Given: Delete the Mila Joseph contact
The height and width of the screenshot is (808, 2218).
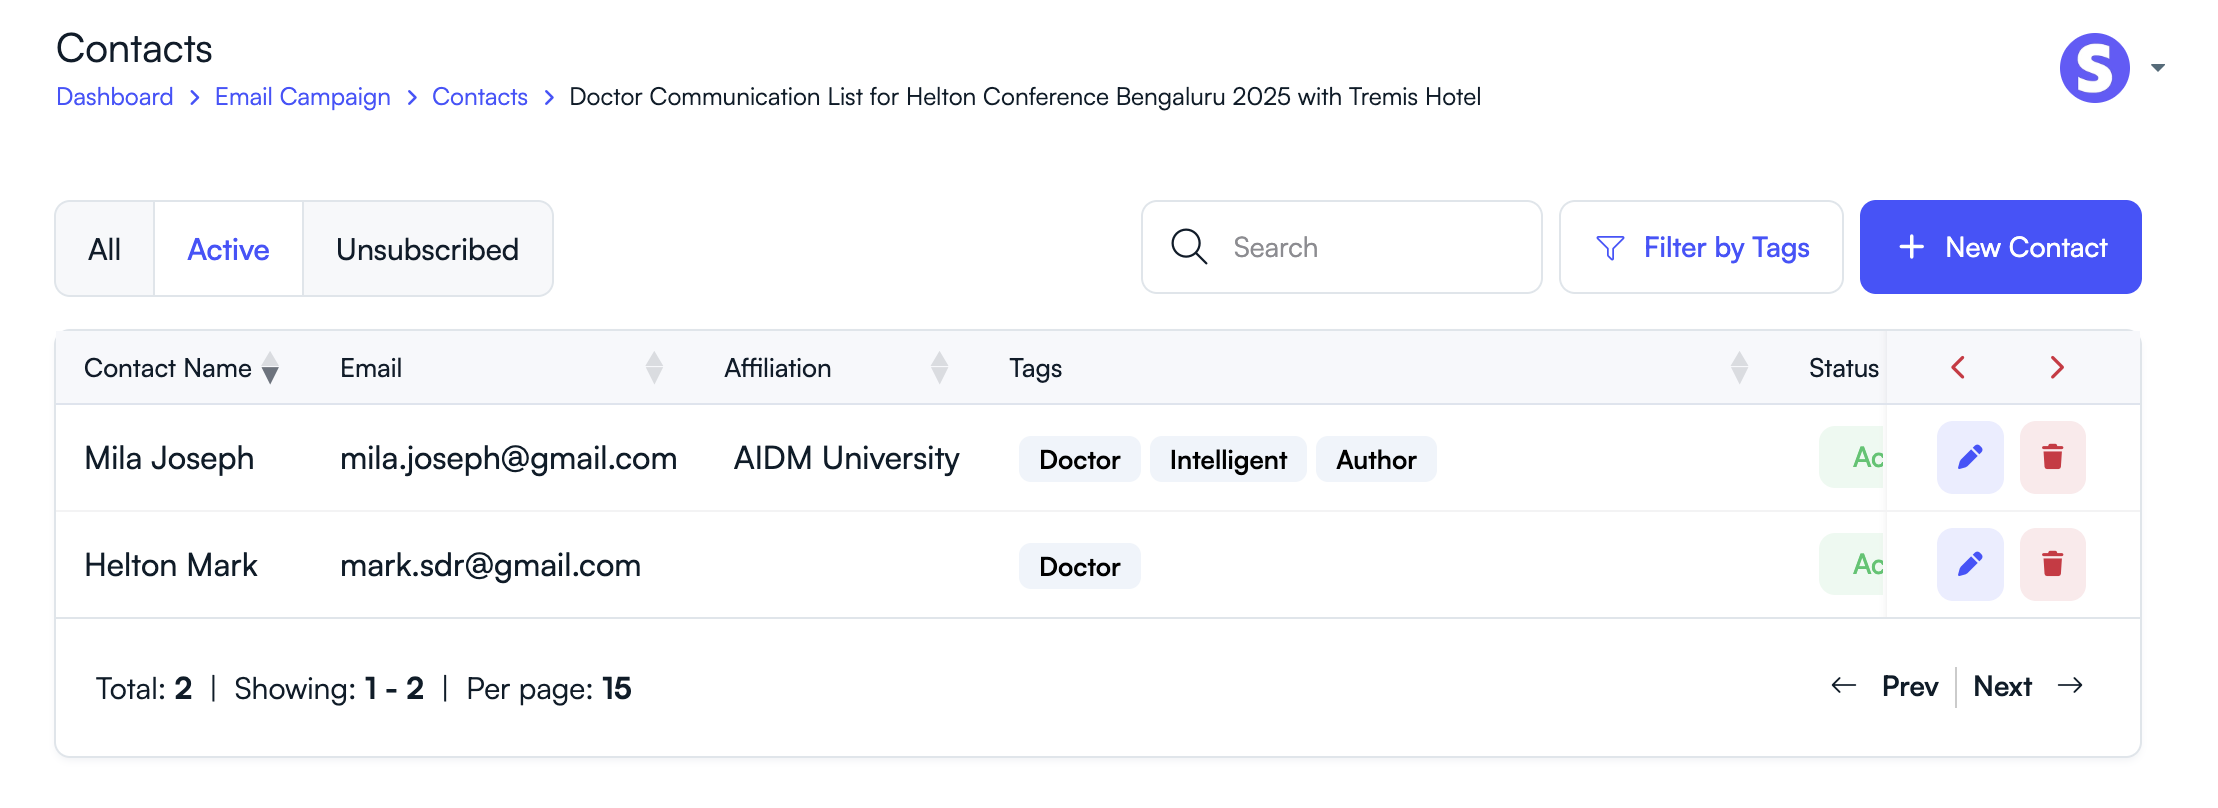Looking at the screenshot, I should pos(2052,458).
